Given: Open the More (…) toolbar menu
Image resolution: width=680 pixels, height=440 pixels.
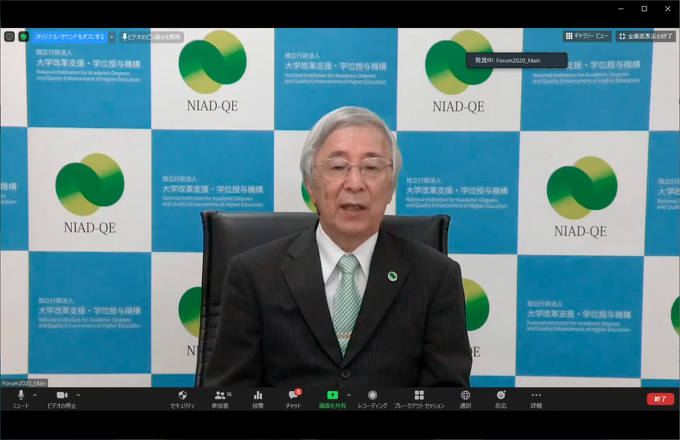Looking at the screenshot, I should tap(536, 397).
